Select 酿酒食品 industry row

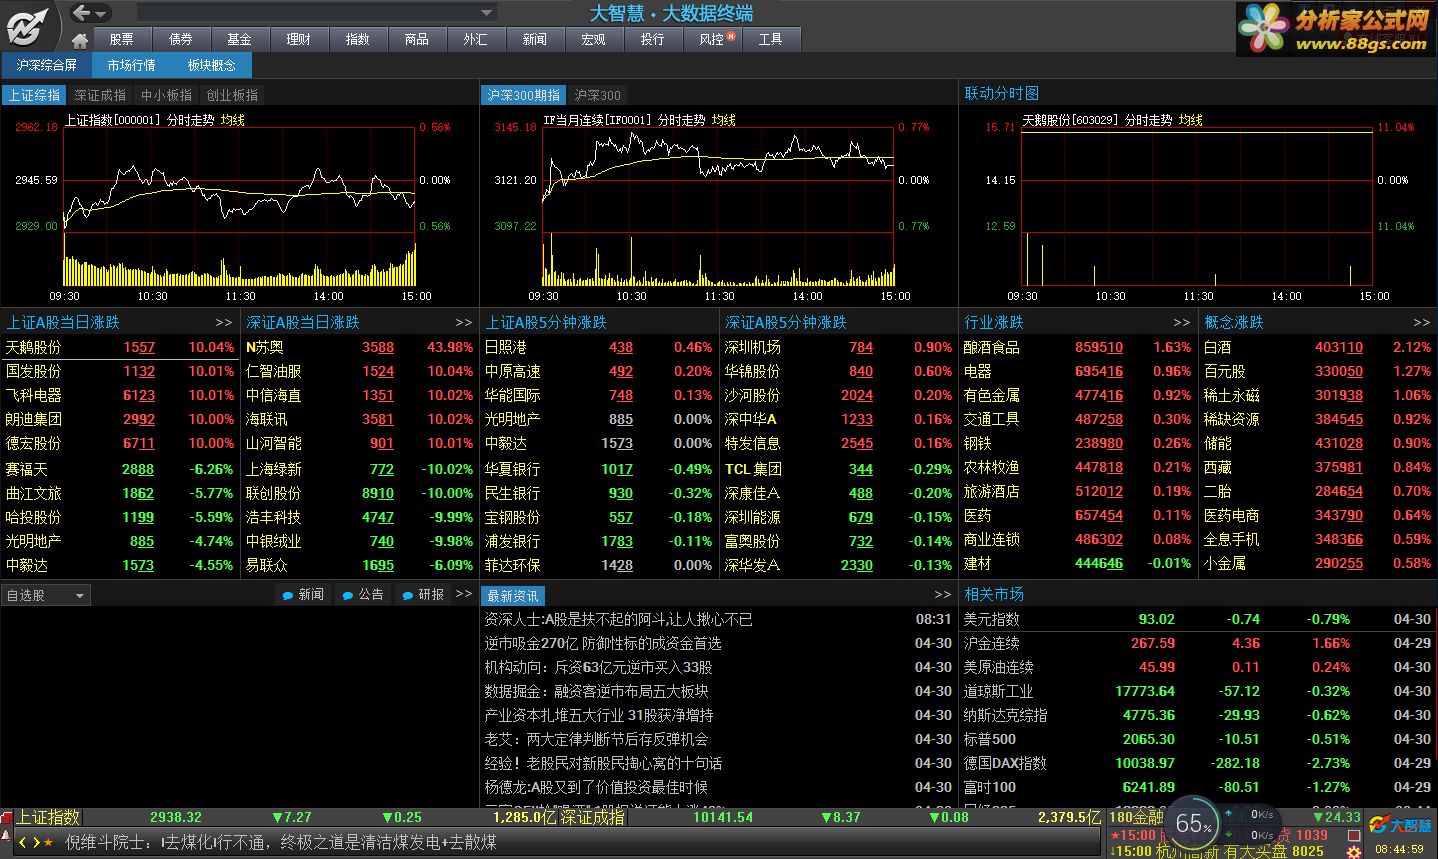click(1077, 347)
